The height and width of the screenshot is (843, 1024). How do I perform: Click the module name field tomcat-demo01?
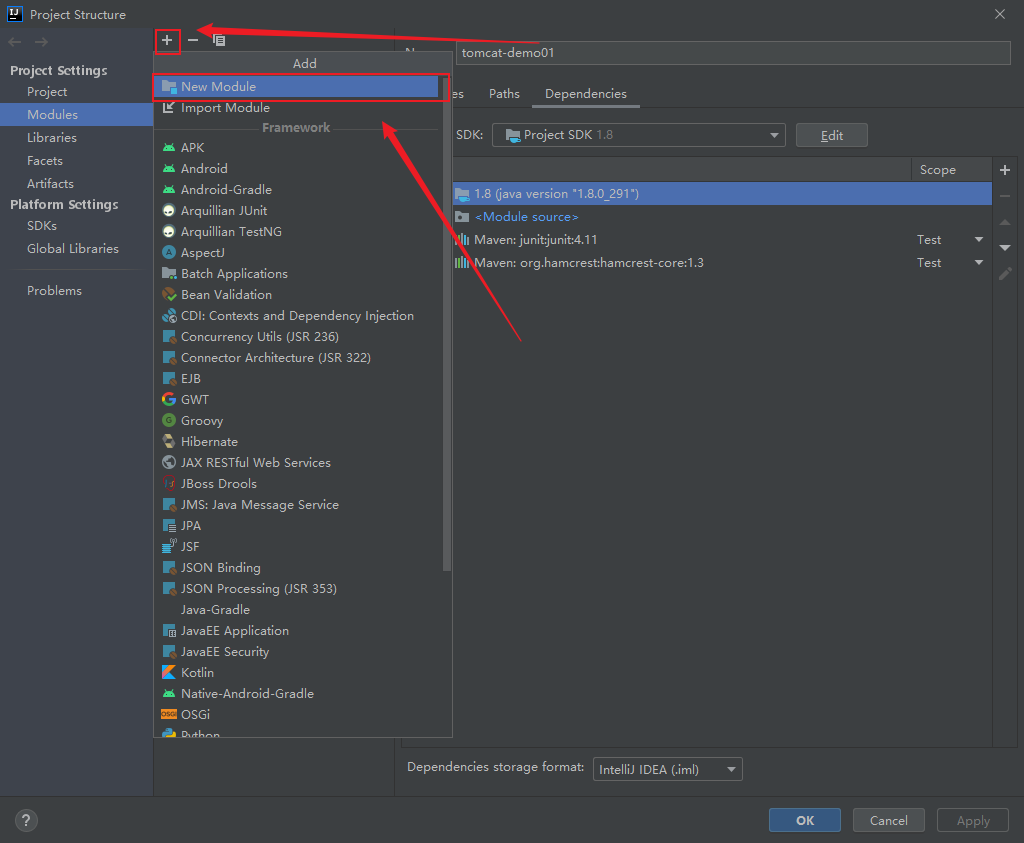(x=733, y=53)
